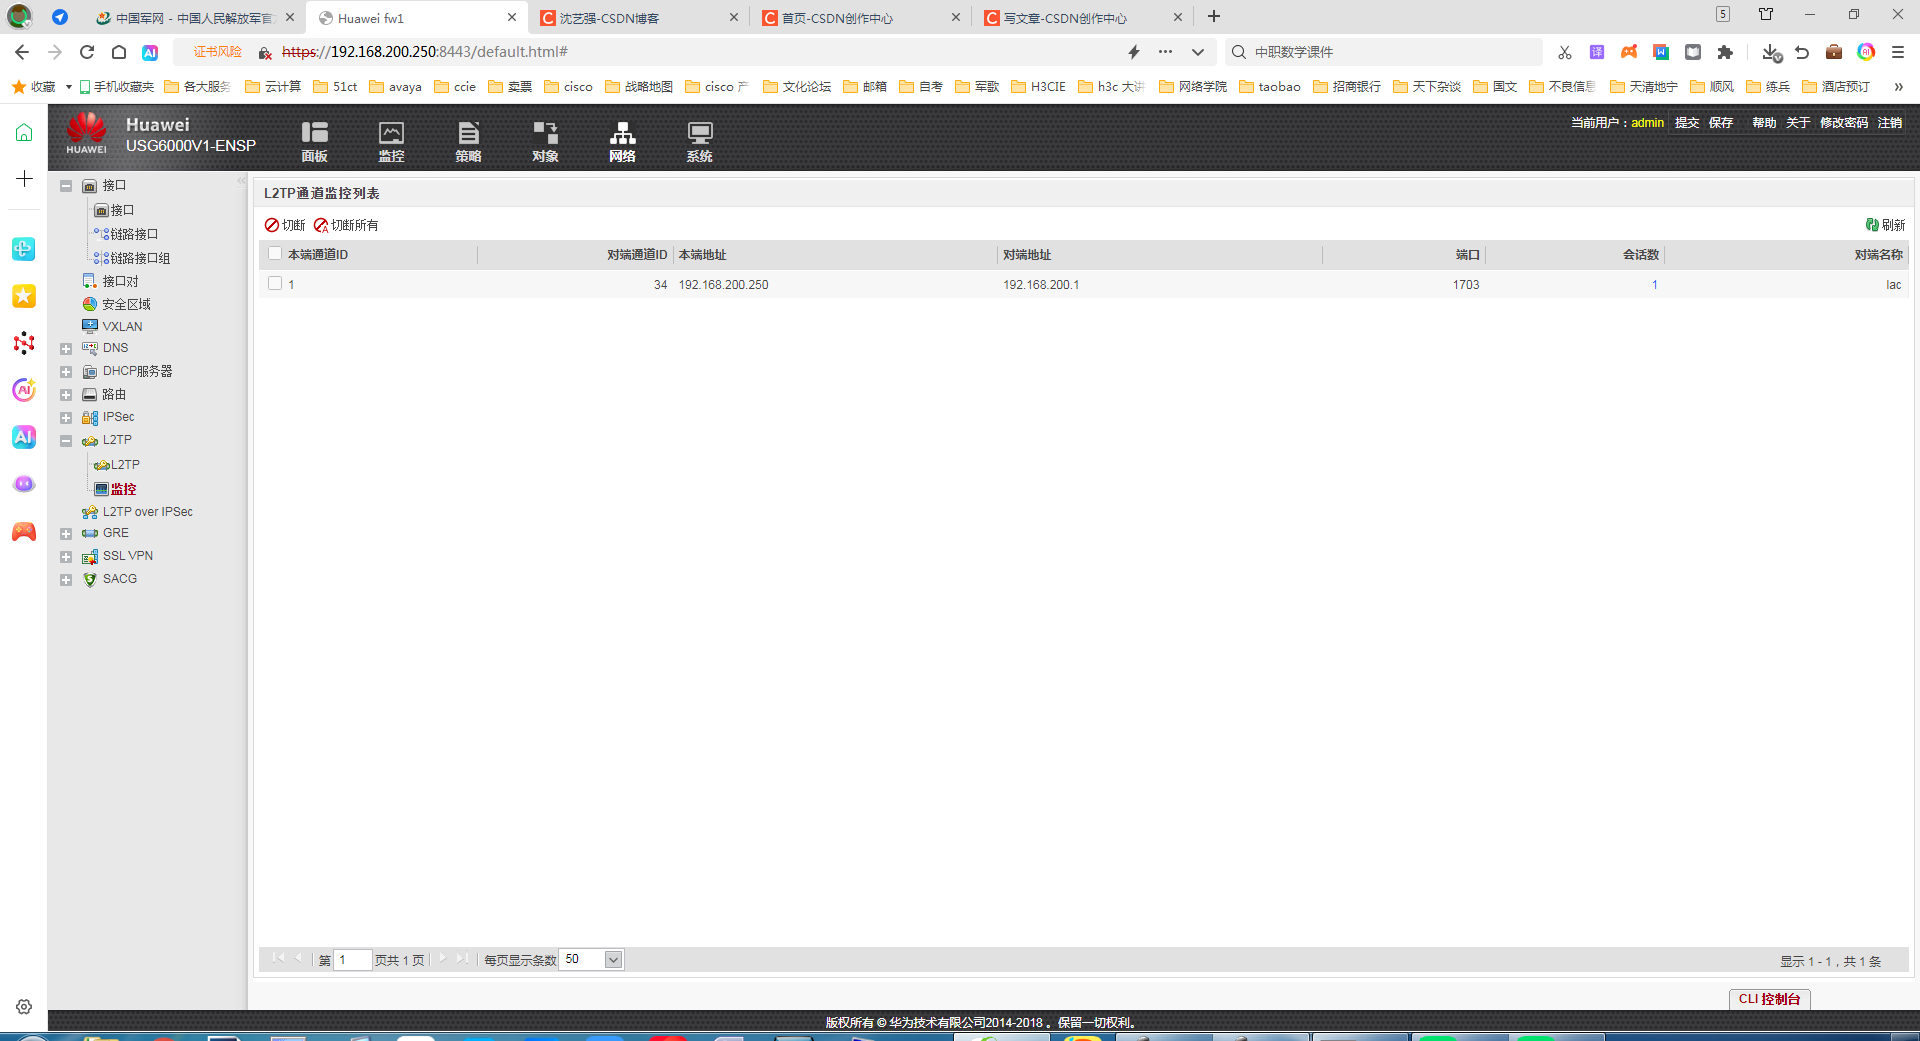Screen dimensions: 1920x1041
Task: Open the CLI 控制台 button
Action: (x=1769, y=999)
